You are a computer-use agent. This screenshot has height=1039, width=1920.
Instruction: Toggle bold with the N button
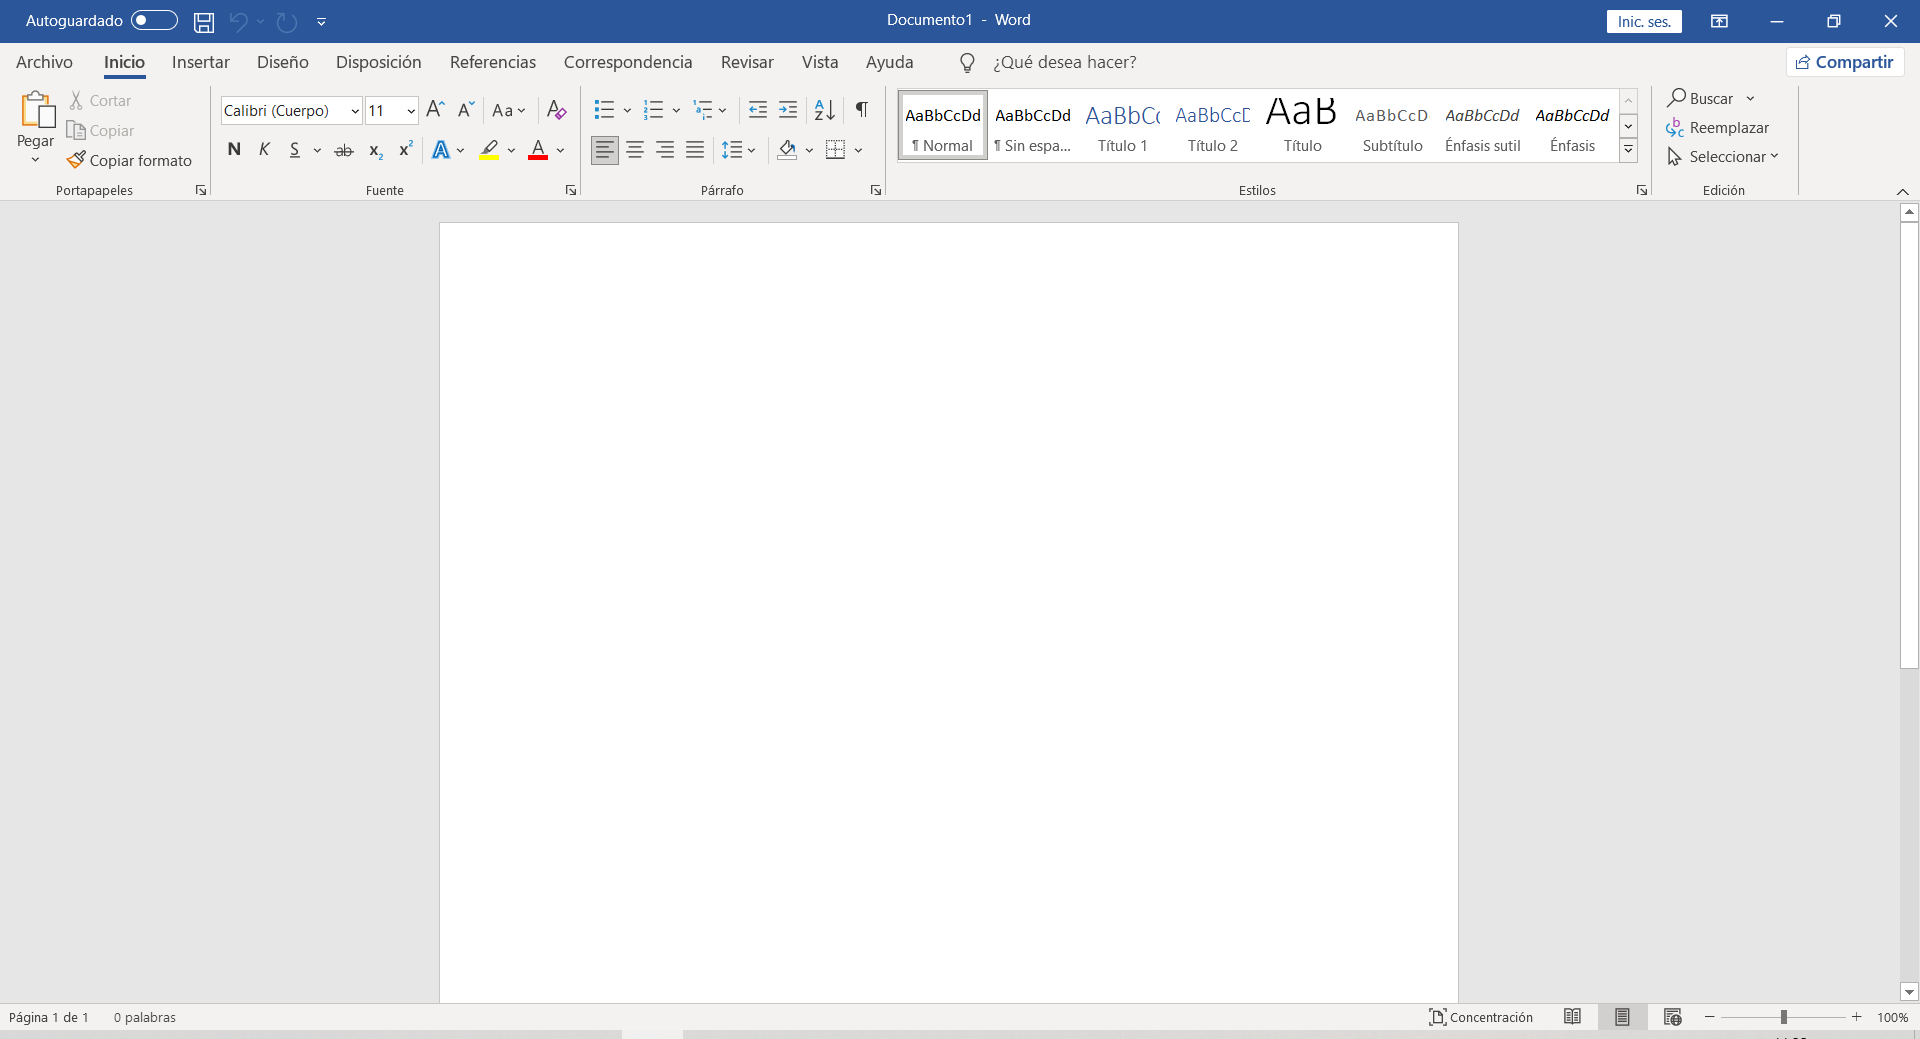(234, 150)
